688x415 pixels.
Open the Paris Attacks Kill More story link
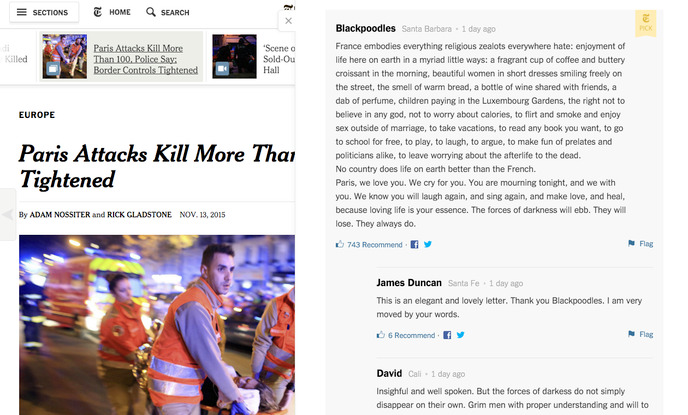(146, 59)
